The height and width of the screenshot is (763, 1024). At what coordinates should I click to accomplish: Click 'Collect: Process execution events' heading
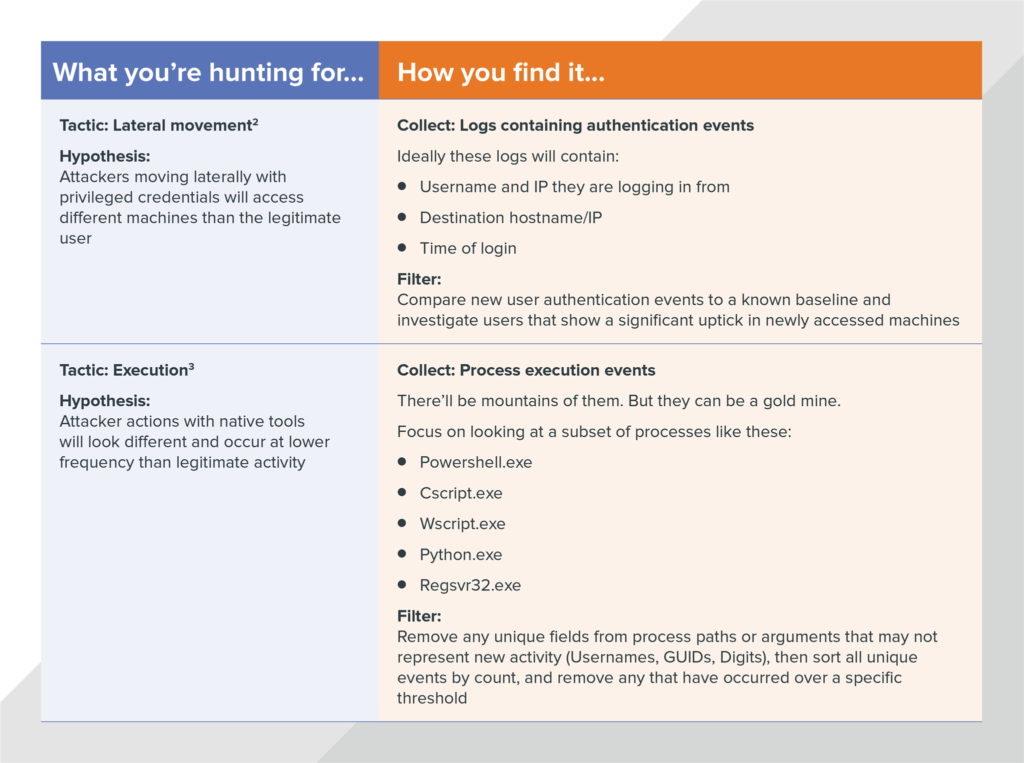coord(526,370)
